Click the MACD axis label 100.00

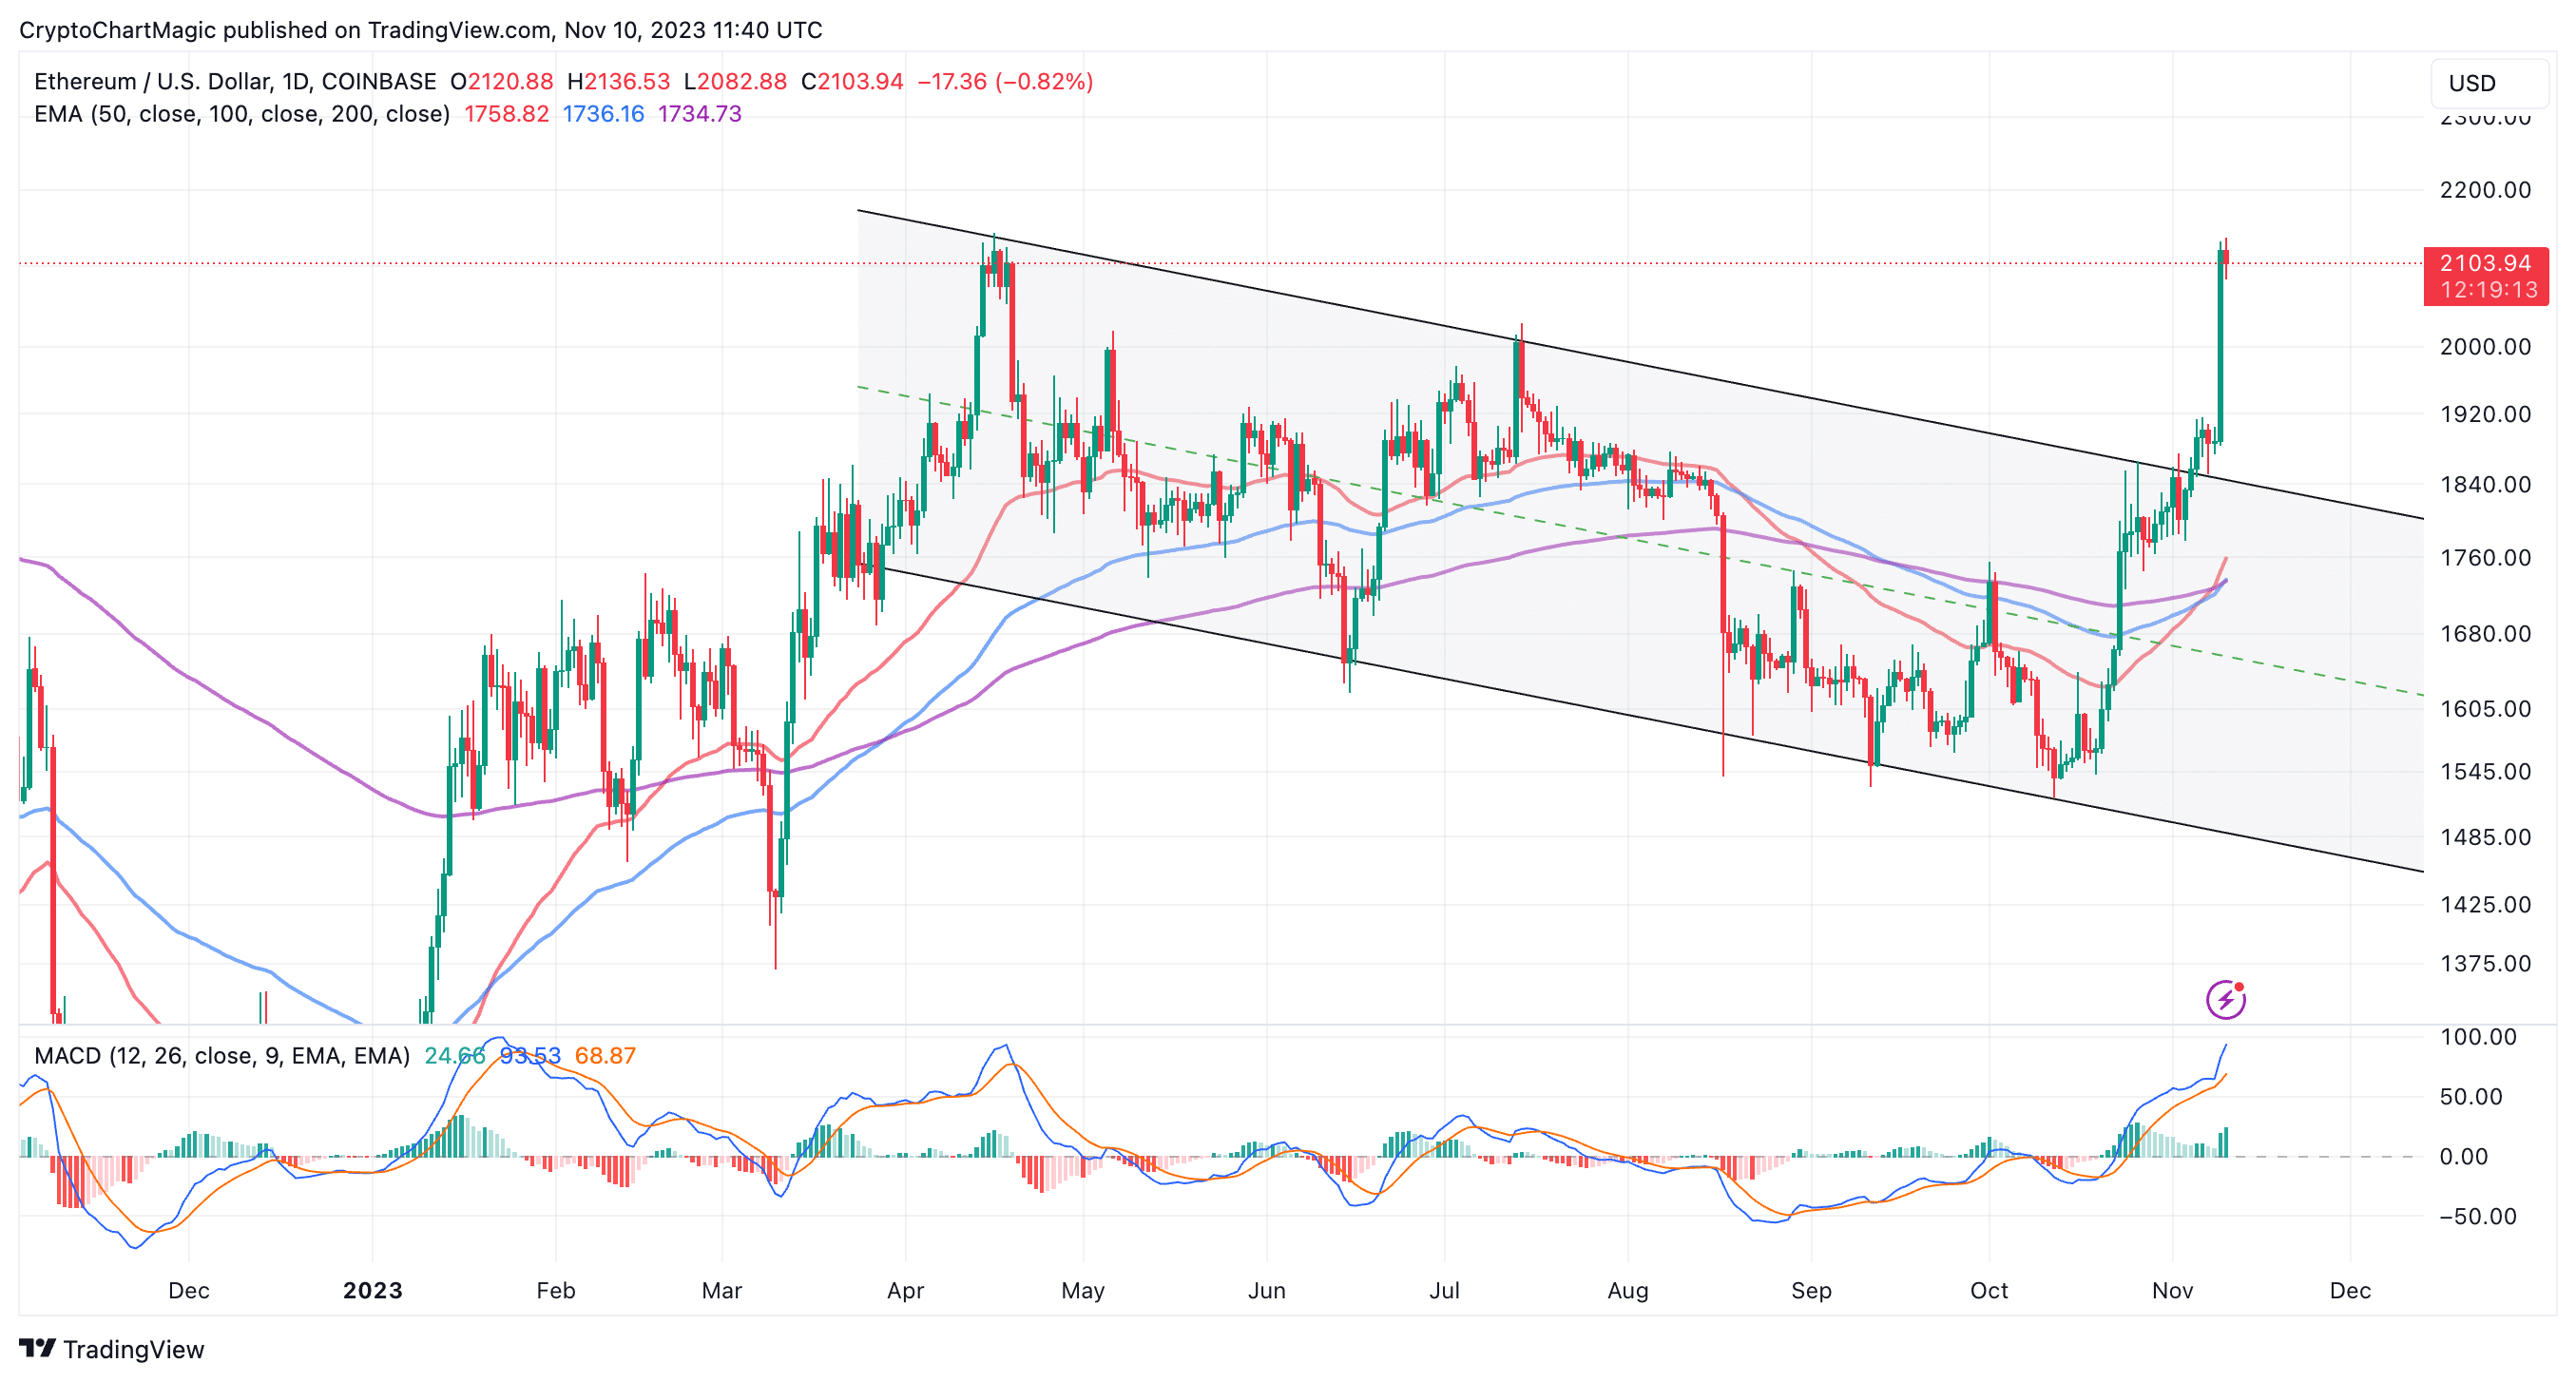tap(2478, 1037)
